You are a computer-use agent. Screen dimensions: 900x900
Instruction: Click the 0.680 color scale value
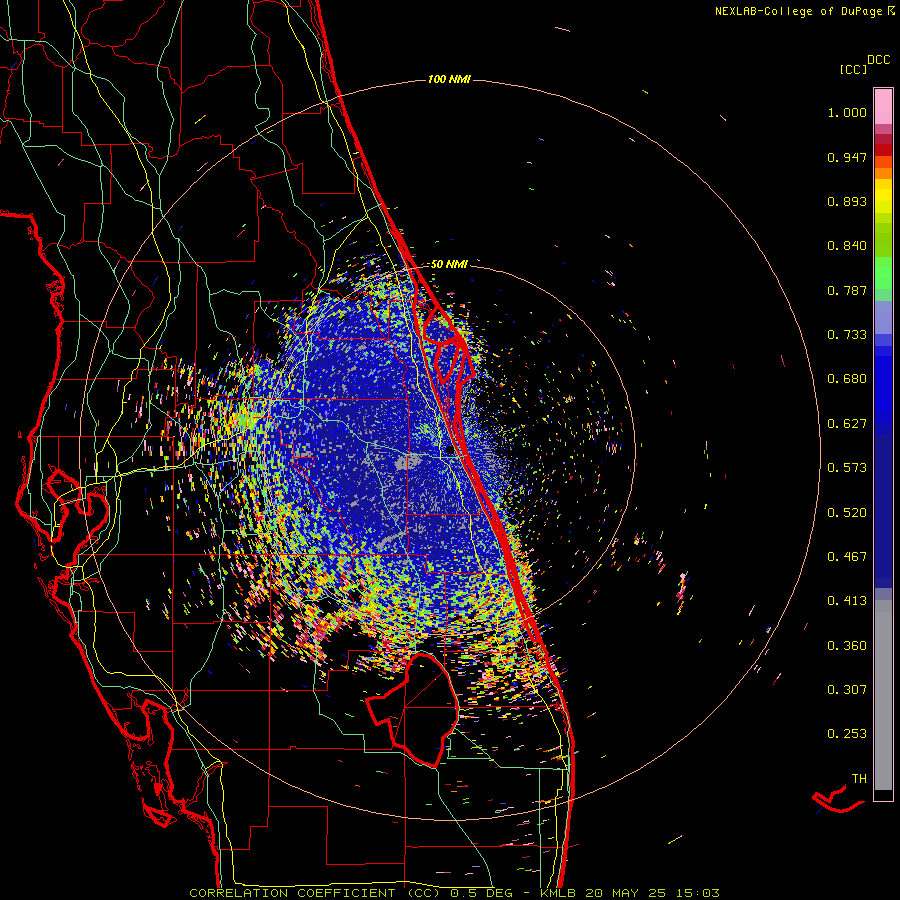847,379
